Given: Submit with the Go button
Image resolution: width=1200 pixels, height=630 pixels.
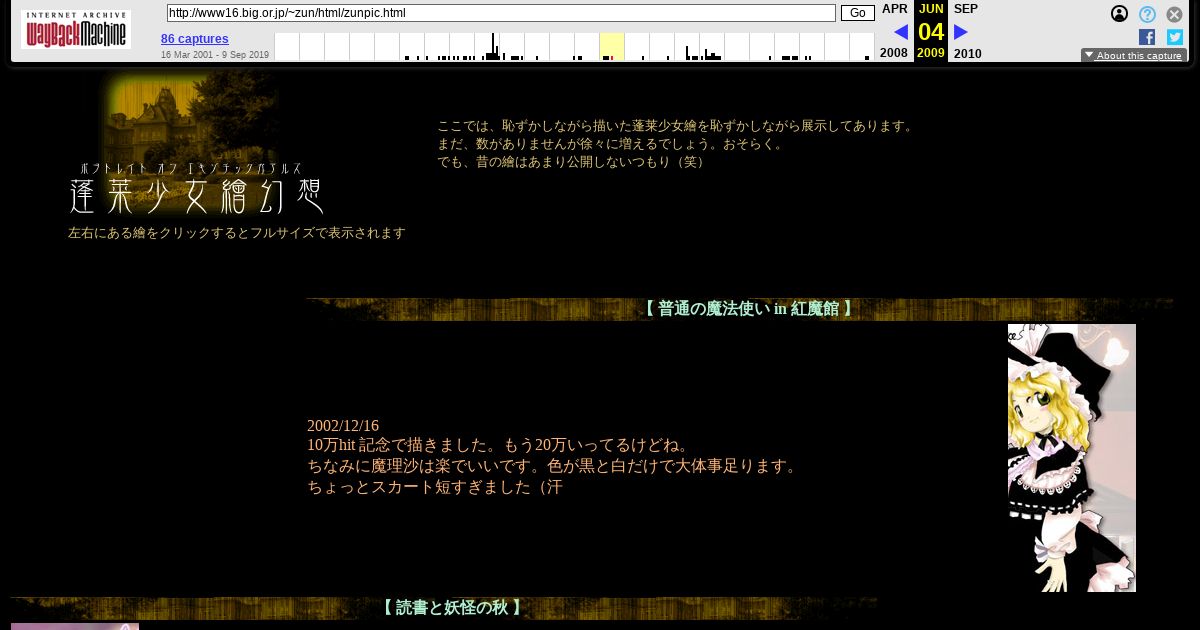Looking at the screenshot, I should [x=858, y=13].
